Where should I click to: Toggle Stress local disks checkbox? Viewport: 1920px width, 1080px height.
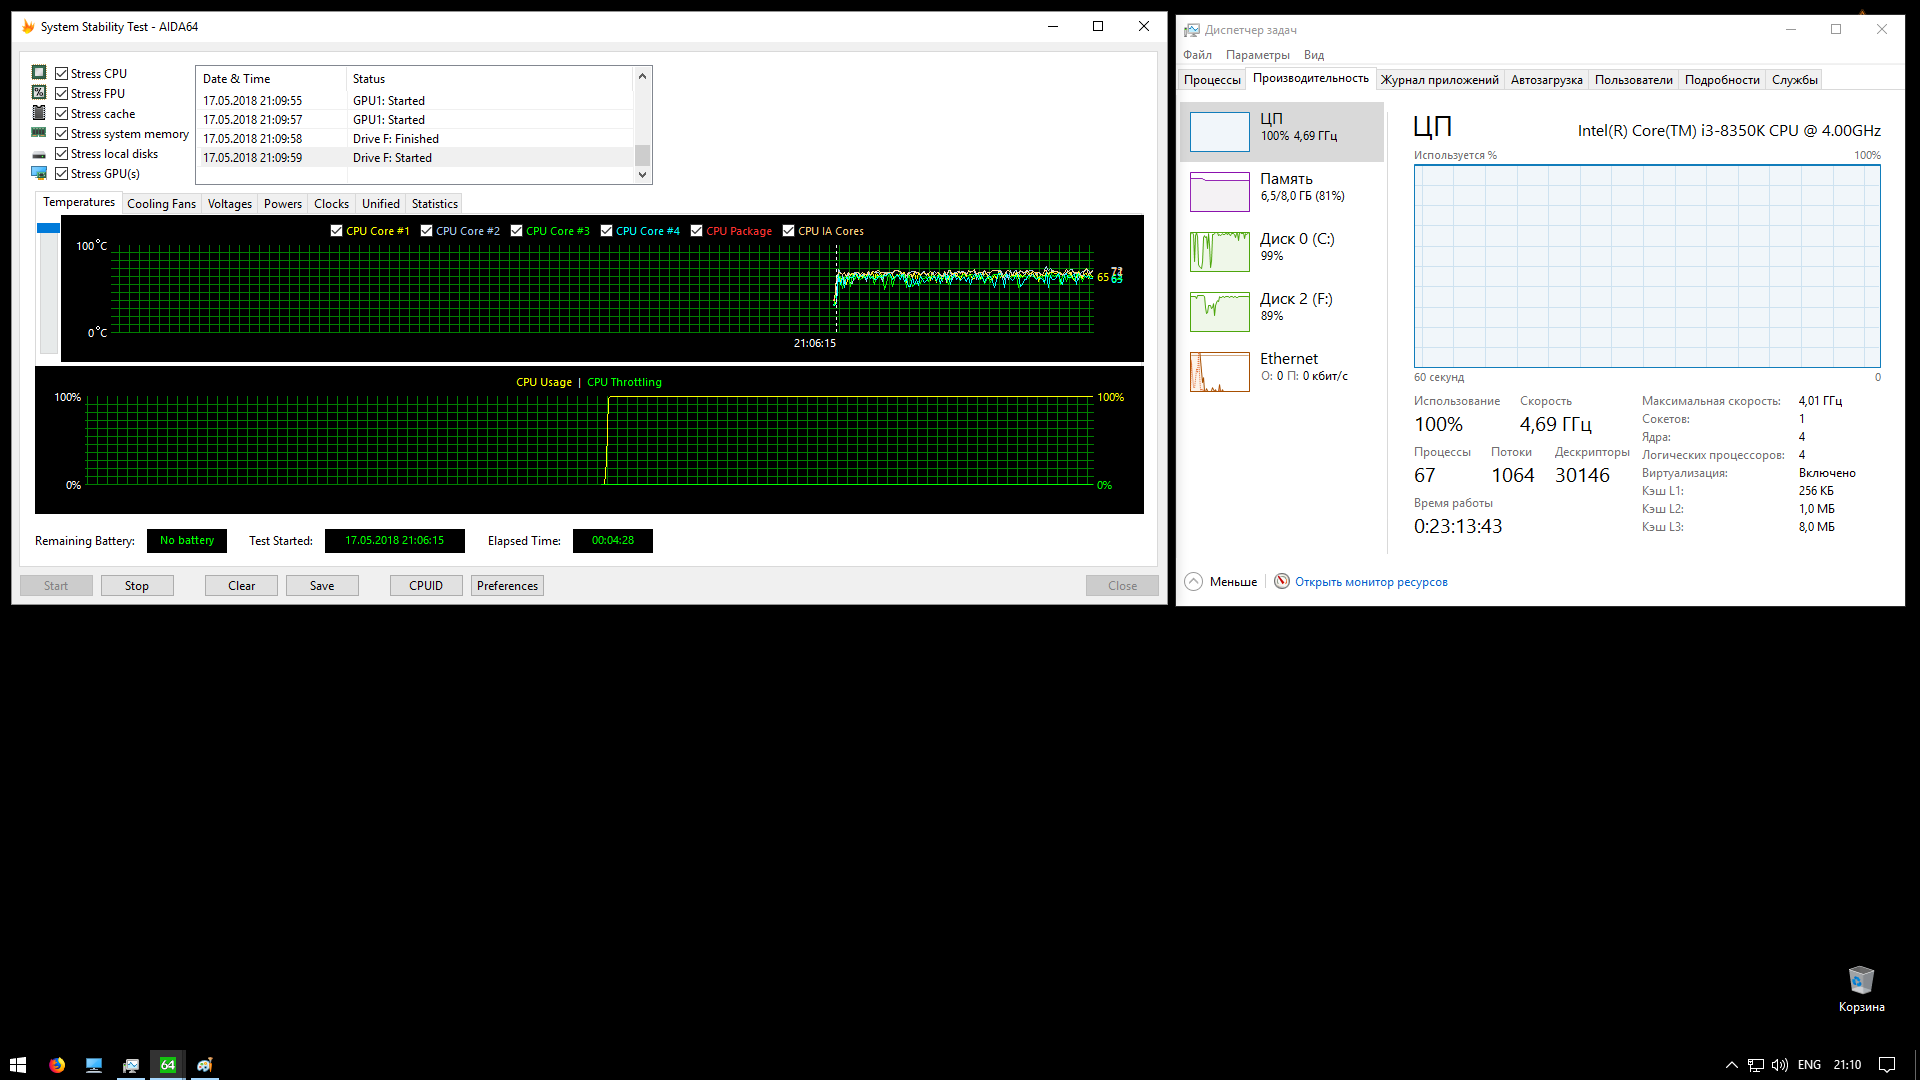coord(62,154)
